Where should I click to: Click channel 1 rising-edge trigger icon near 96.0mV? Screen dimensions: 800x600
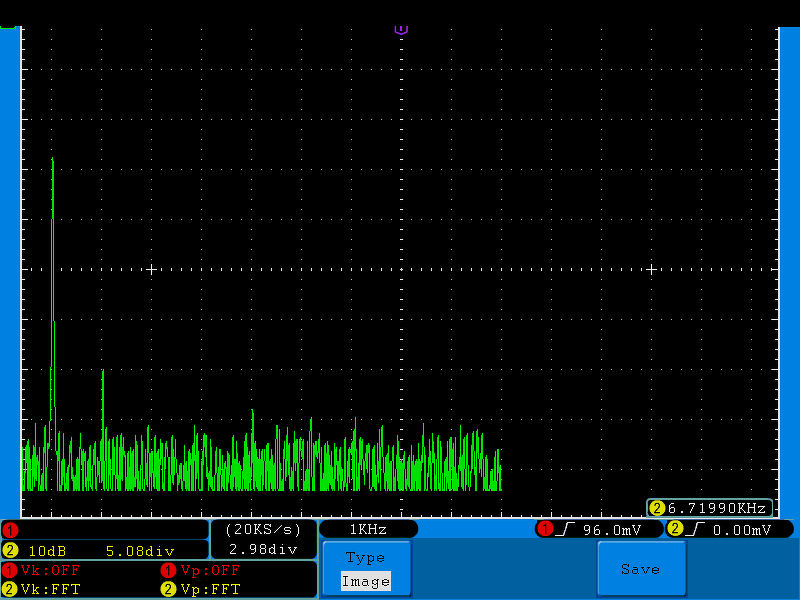(x=564, y=530)
